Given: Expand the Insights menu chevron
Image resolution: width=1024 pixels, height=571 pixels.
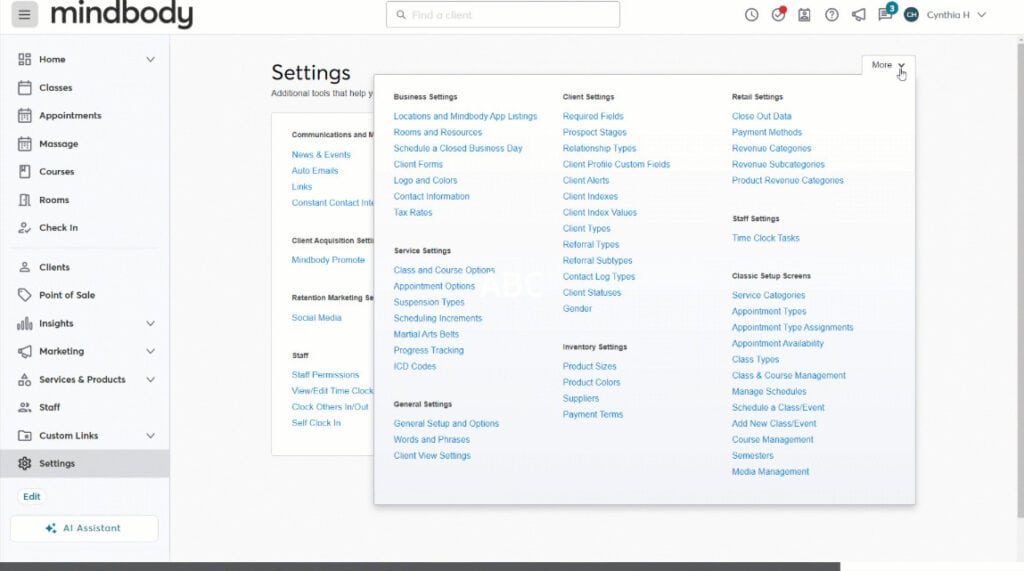Looking at the screenshot, I should coord(150,323).
